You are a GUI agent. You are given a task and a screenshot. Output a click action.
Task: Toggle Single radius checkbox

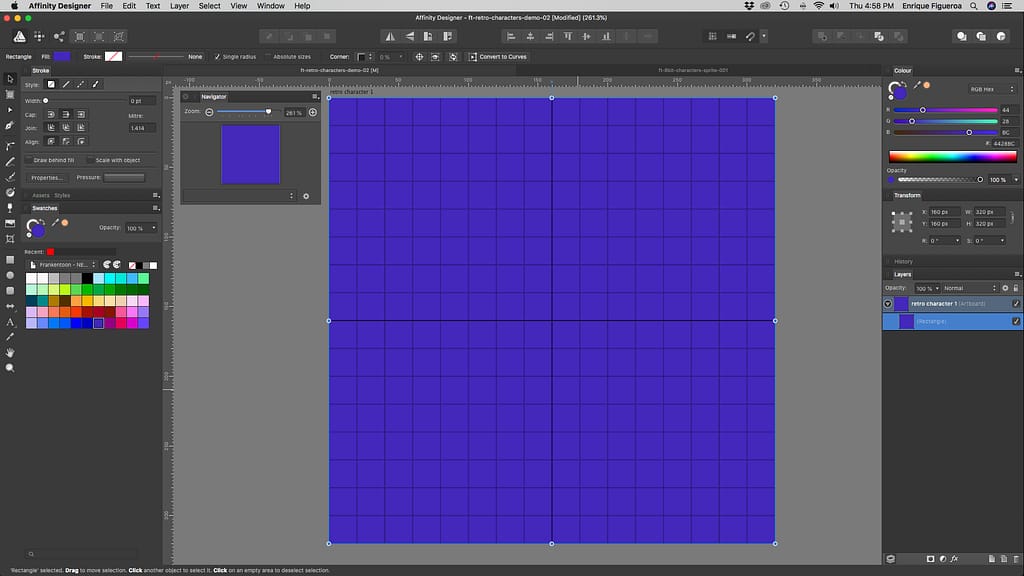coord(217,57)
